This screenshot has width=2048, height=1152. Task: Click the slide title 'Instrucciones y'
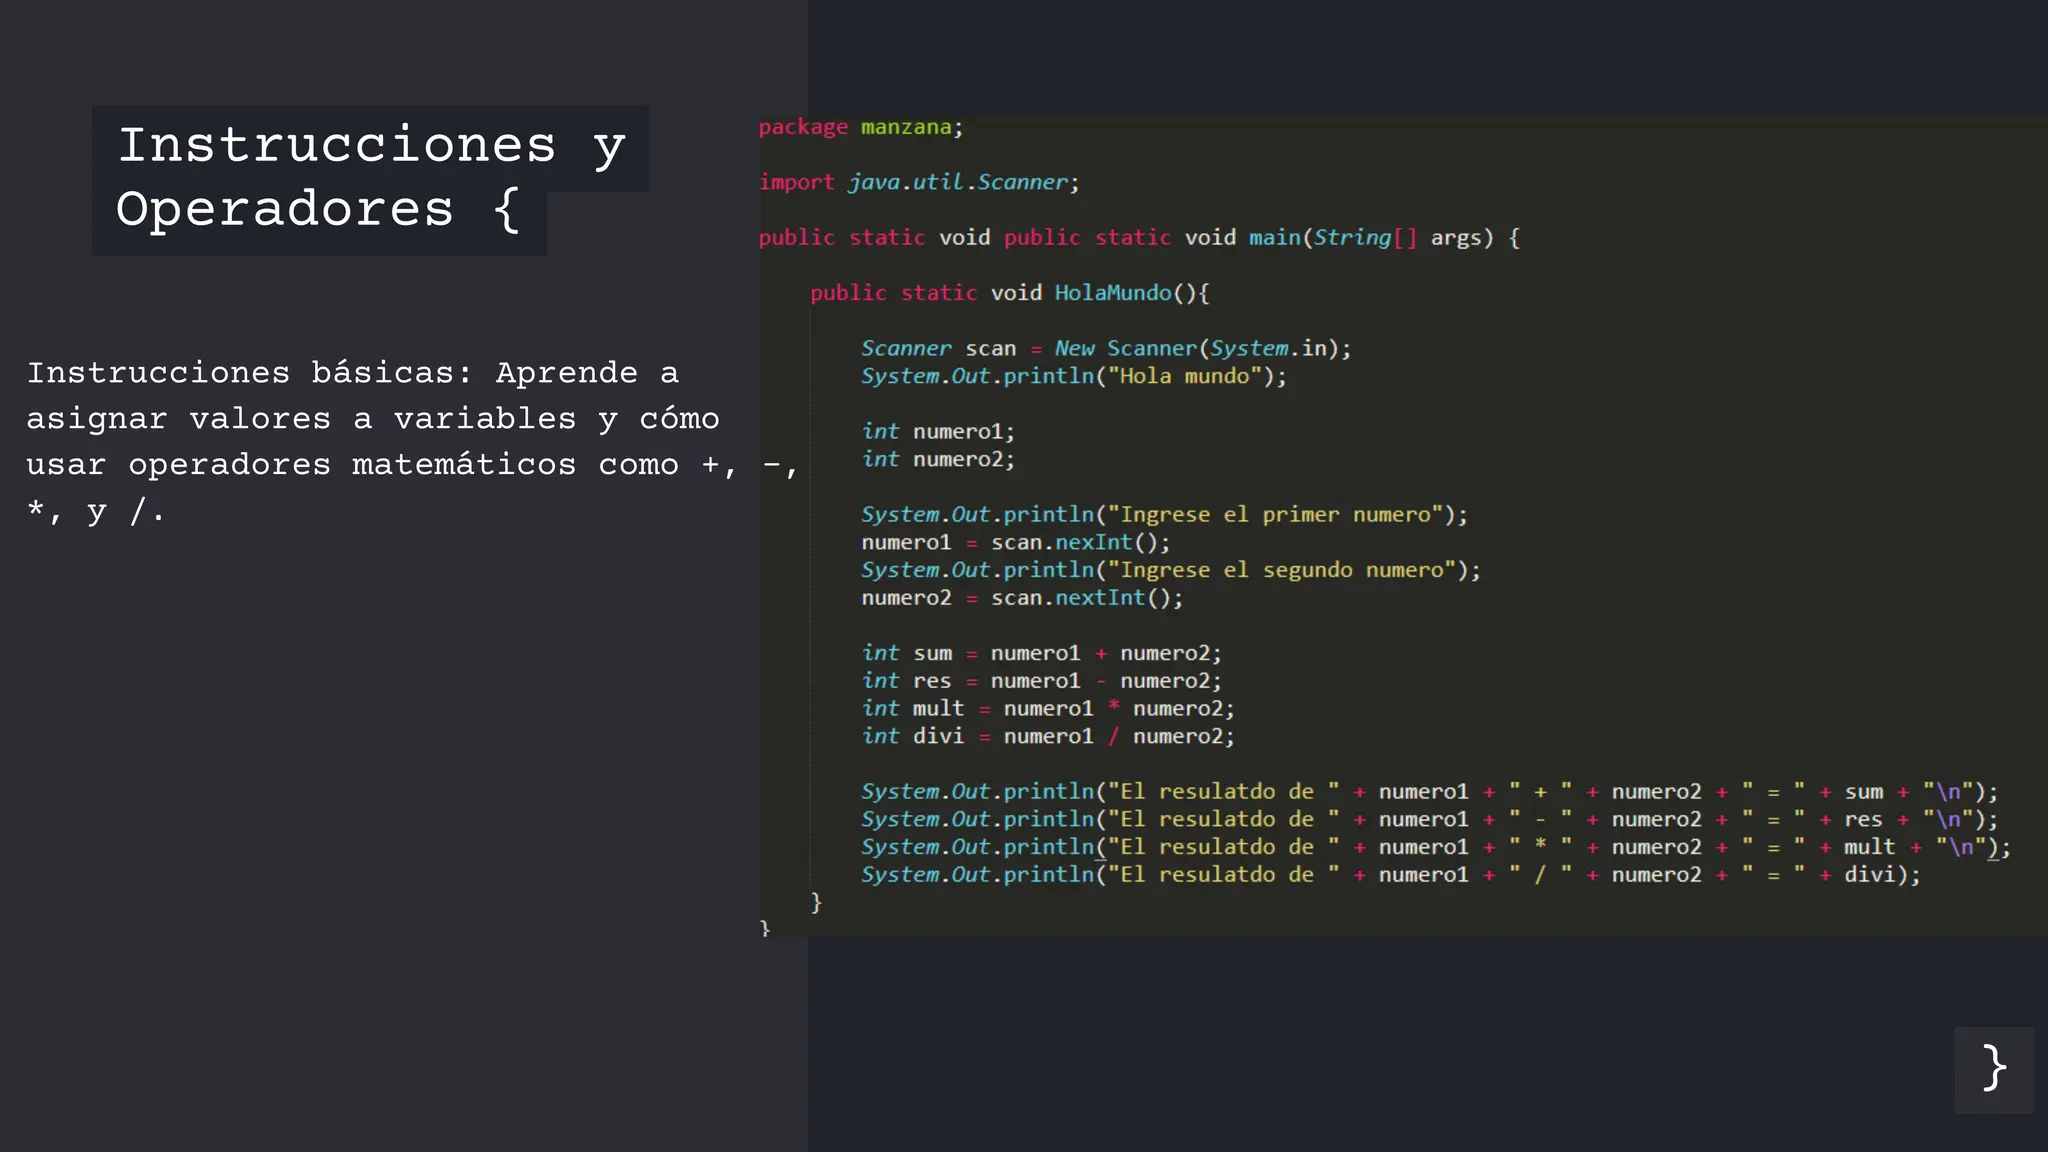point(371,147)
